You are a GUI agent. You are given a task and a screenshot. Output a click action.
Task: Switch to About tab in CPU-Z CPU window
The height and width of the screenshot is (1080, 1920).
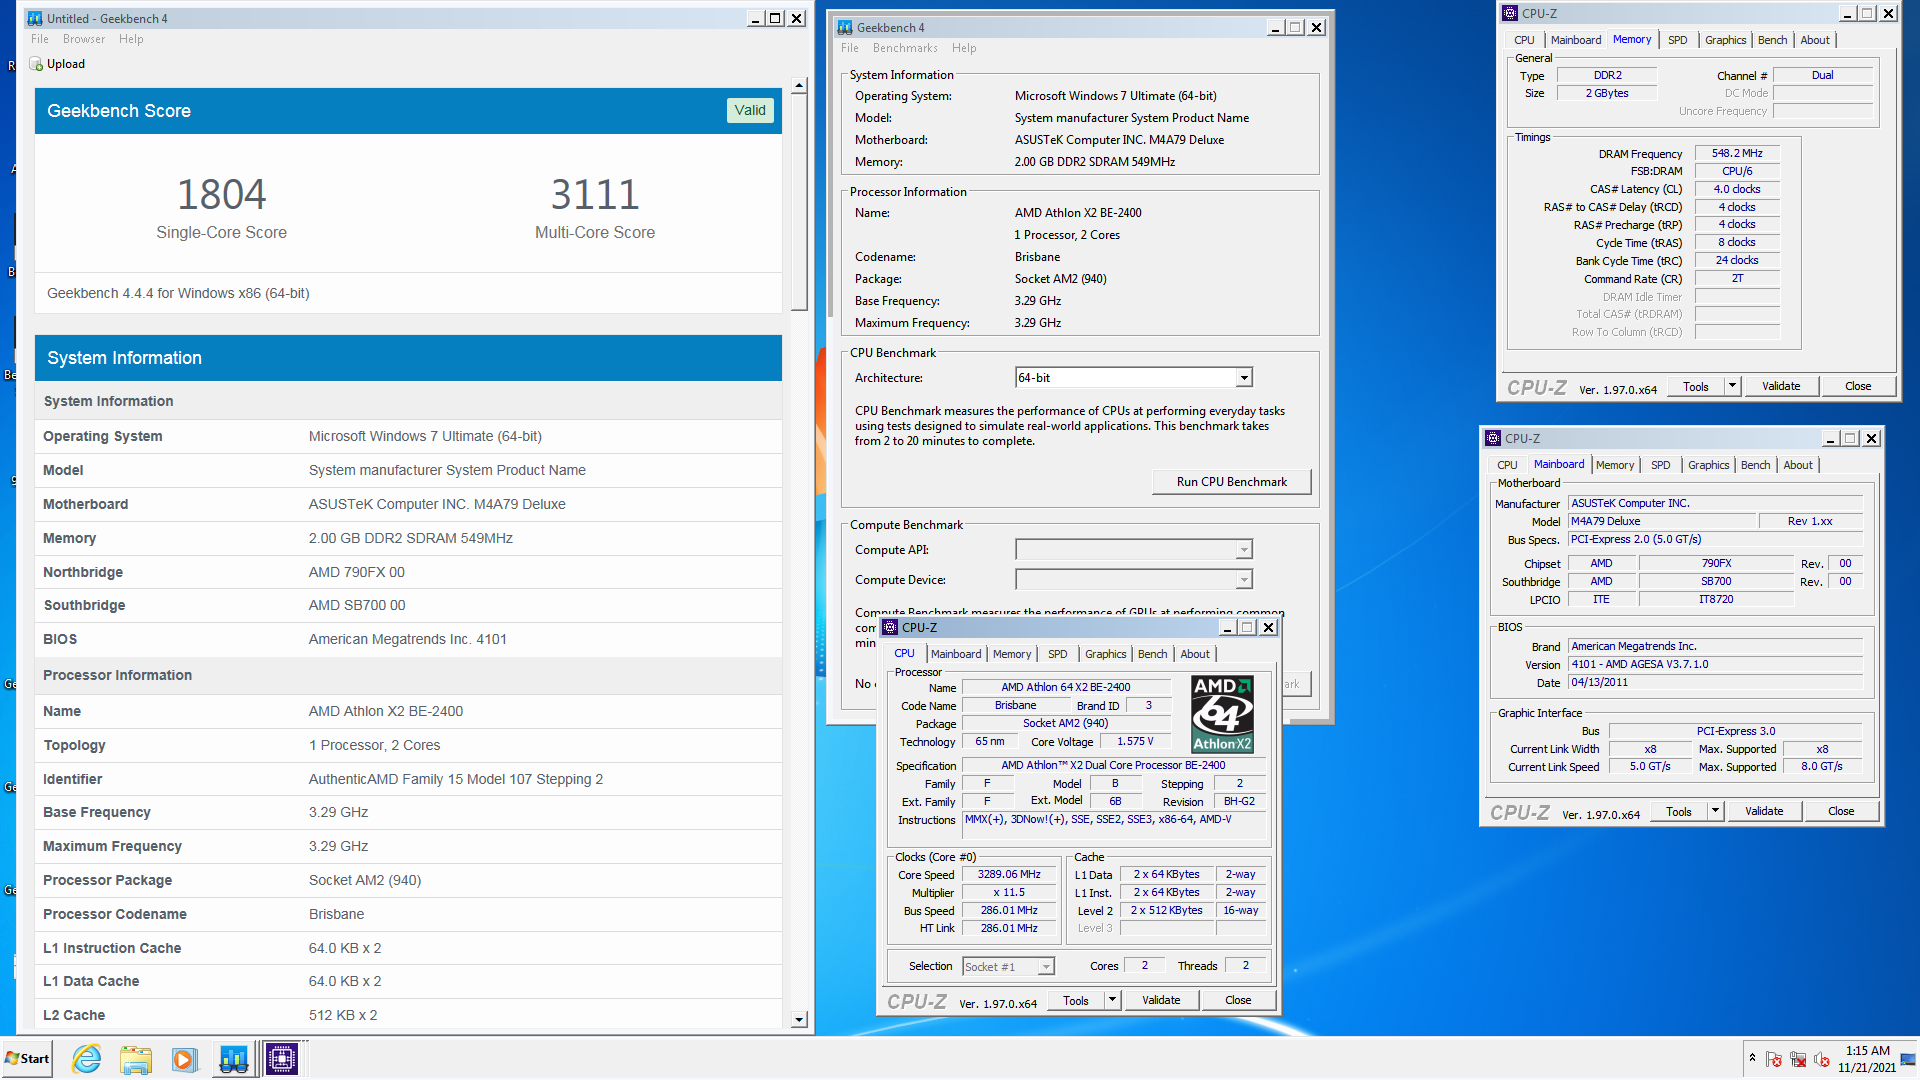click(1195, 654)
